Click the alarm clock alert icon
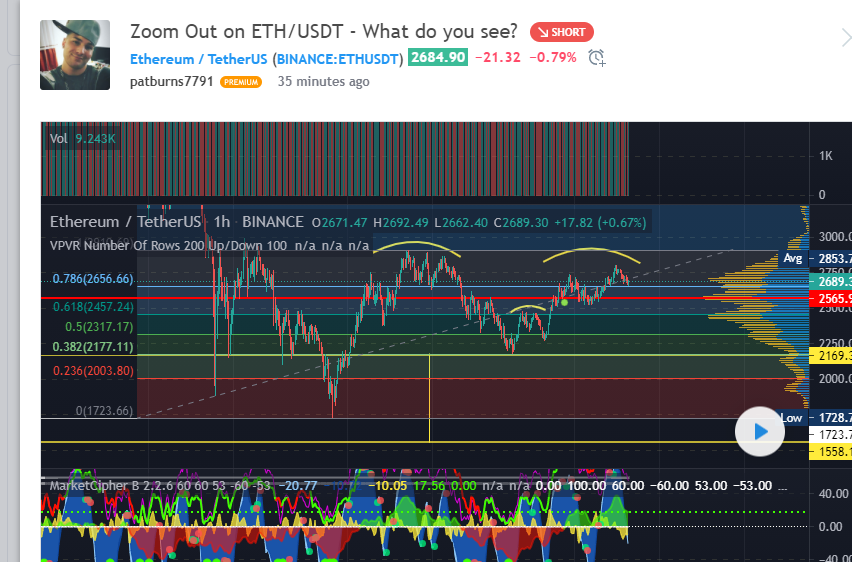This screenshot has height=562, width=852. 597,57
